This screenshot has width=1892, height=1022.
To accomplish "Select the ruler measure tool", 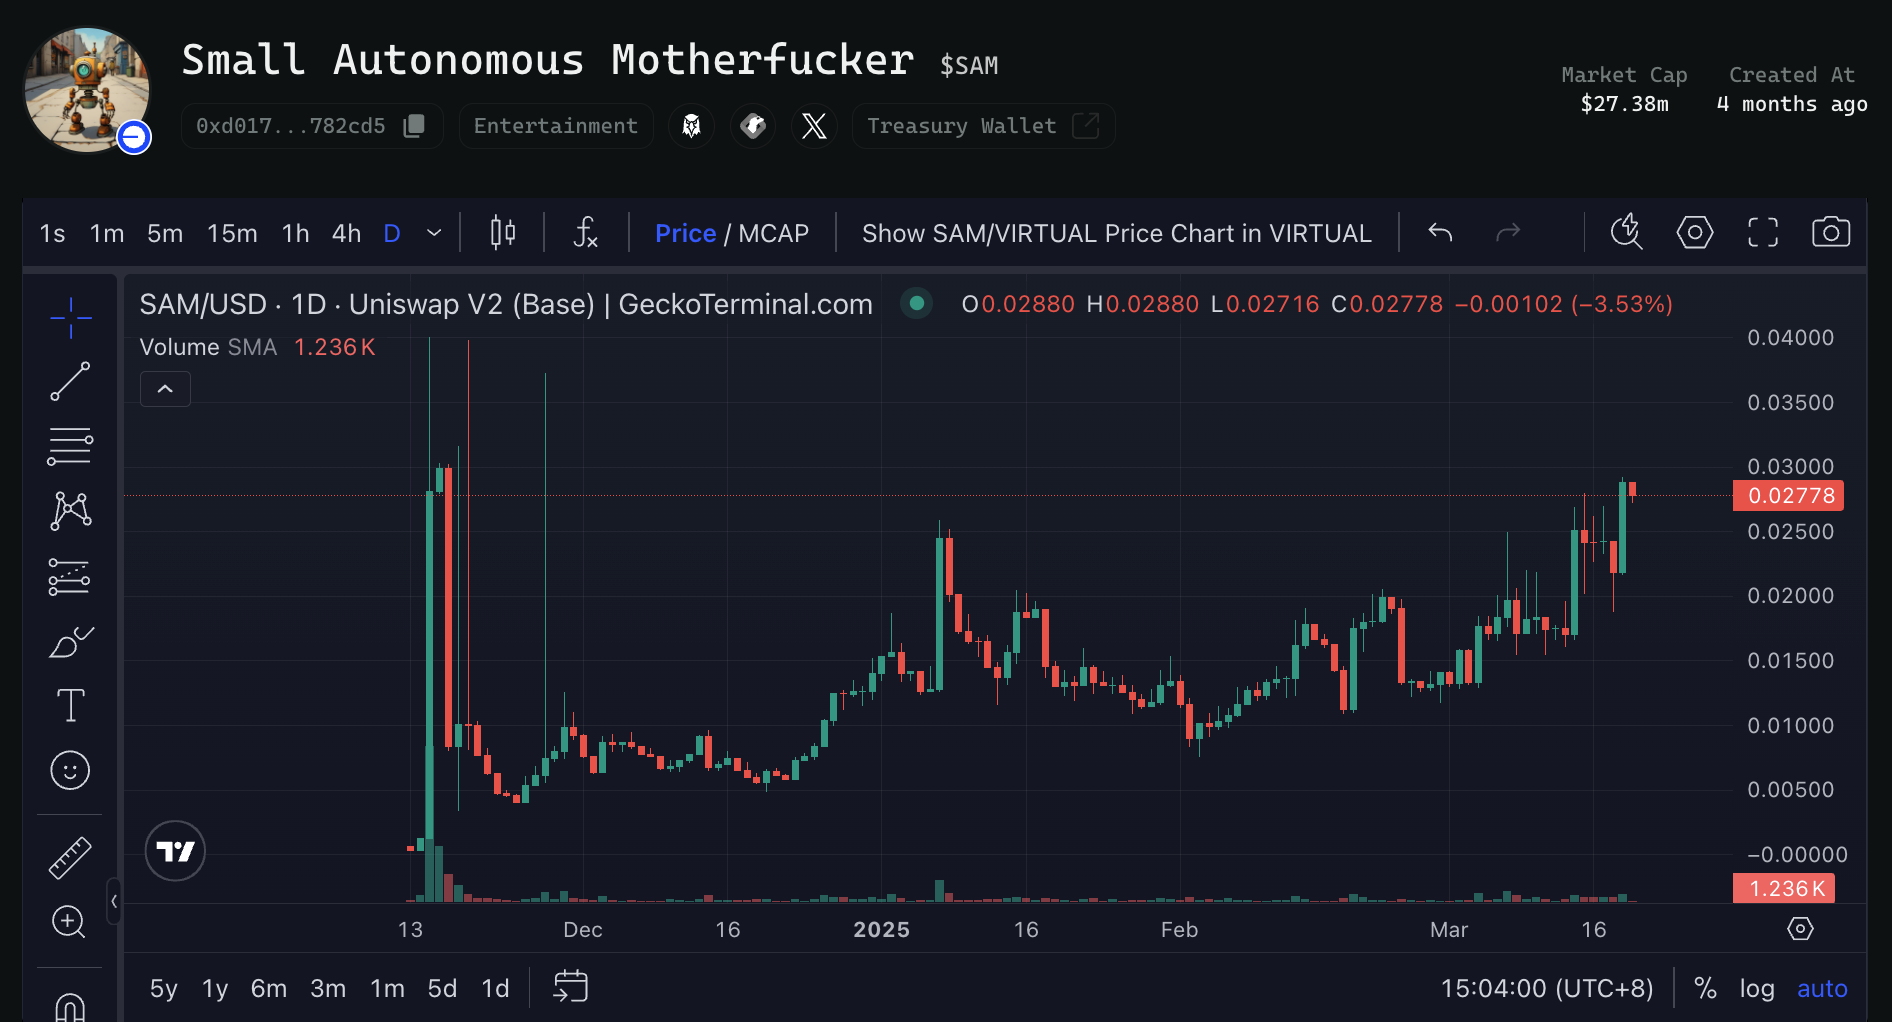I will click(70, 858).
